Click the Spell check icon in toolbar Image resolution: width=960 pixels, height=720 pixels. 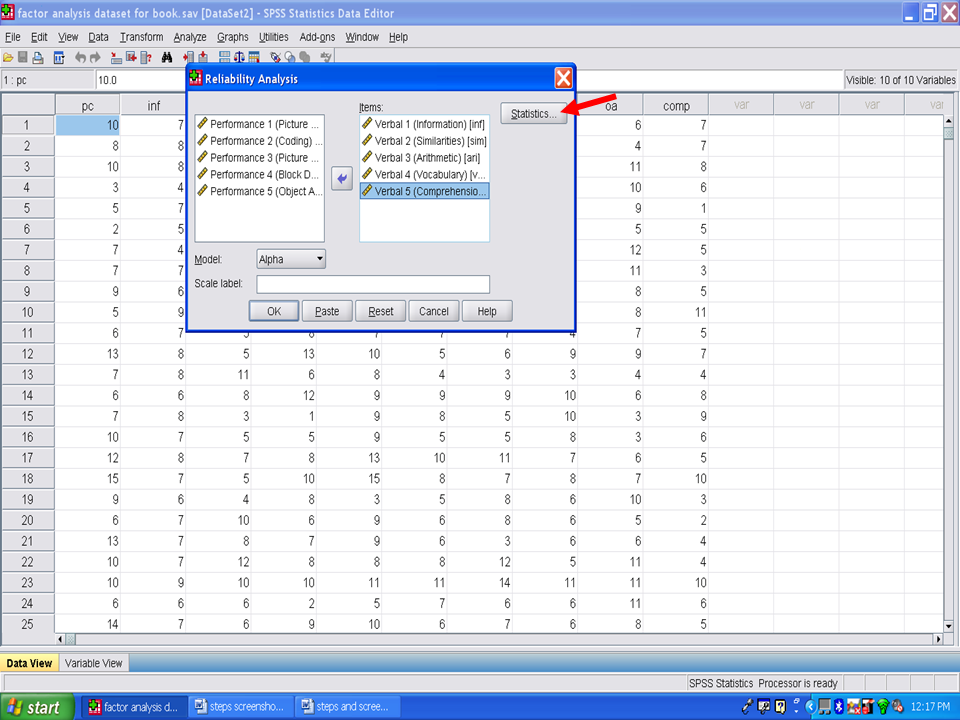tap(325, 57)
